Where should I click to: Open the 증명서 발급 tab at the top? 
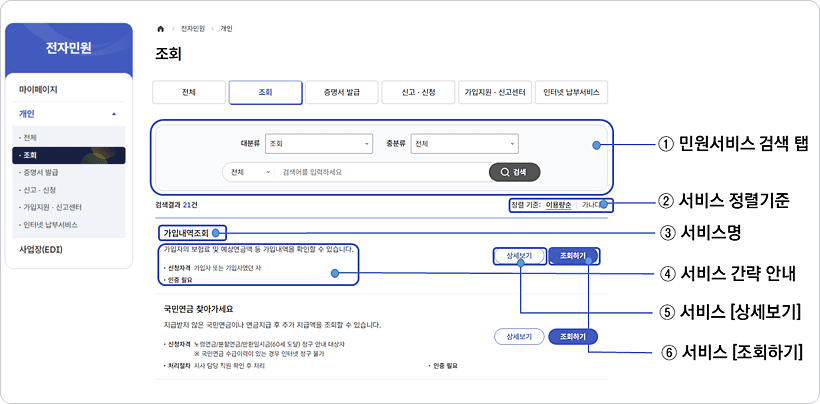pyautogui.click(x=341, y=93)
